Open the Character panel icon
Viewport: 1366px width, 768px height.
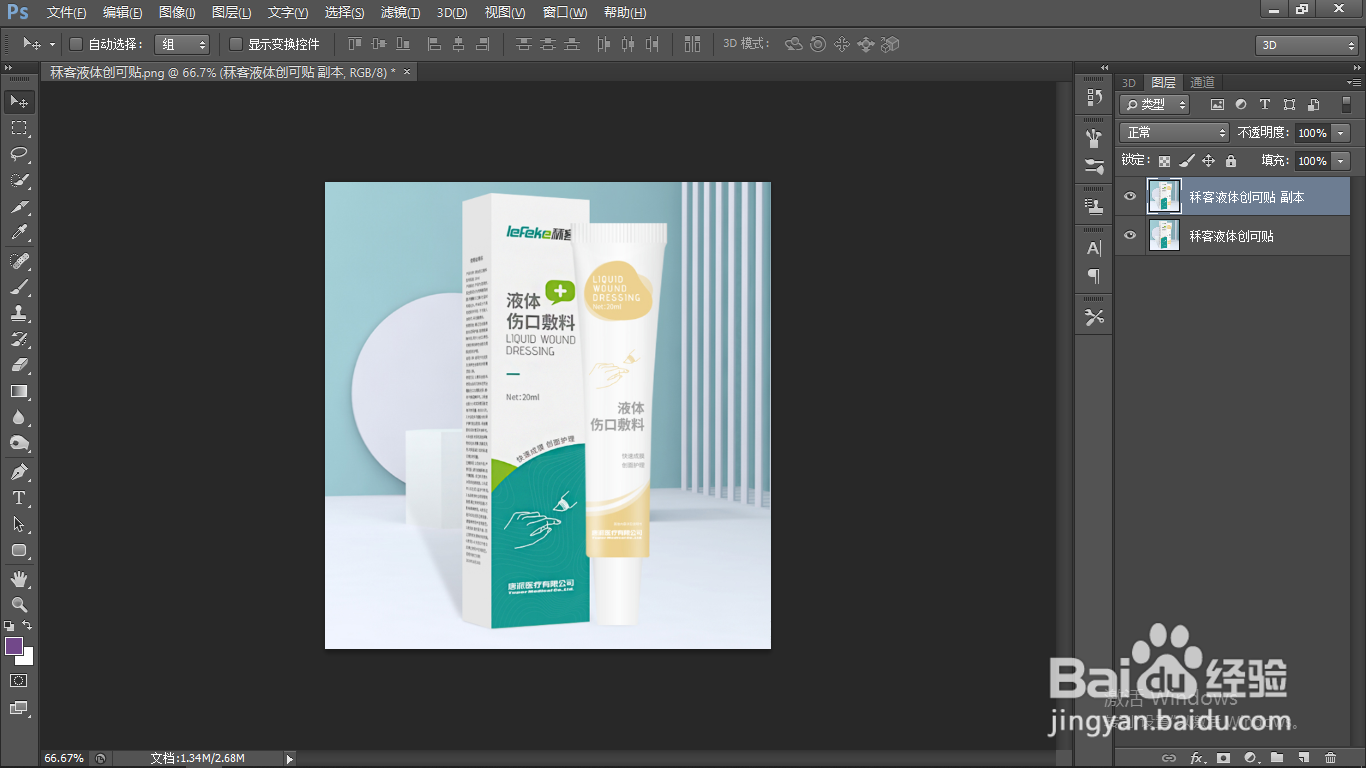(1094, 248)
